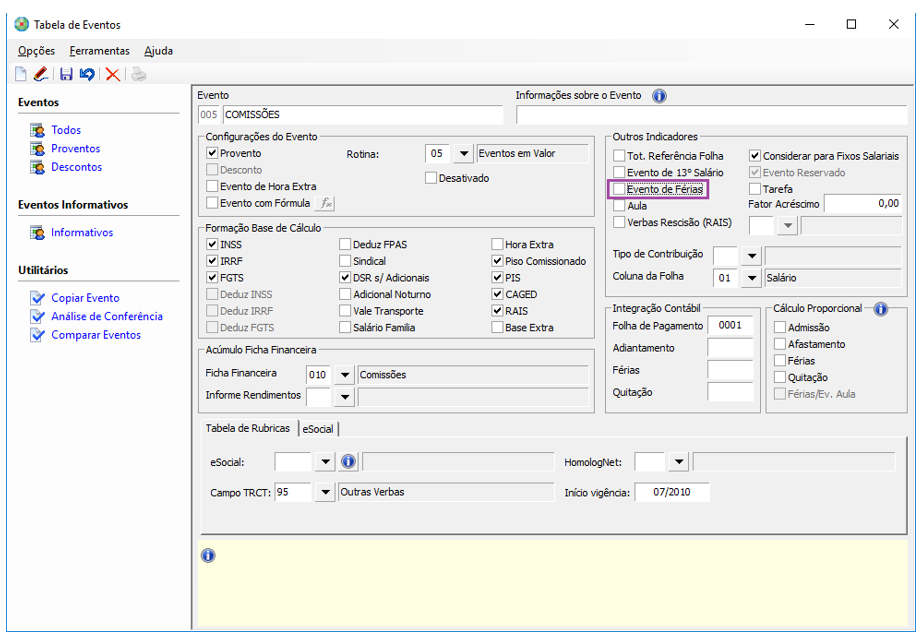Screen dimensions: 922x638
Task: Toggle Considerar para Fixos Salariais checkbox
Action: [x=755, y=156]
